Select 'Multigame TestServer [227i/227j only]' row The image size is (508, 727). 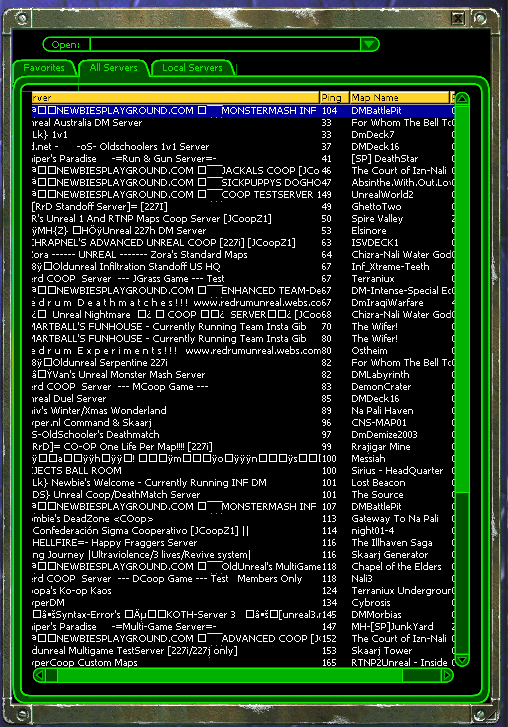243,651
